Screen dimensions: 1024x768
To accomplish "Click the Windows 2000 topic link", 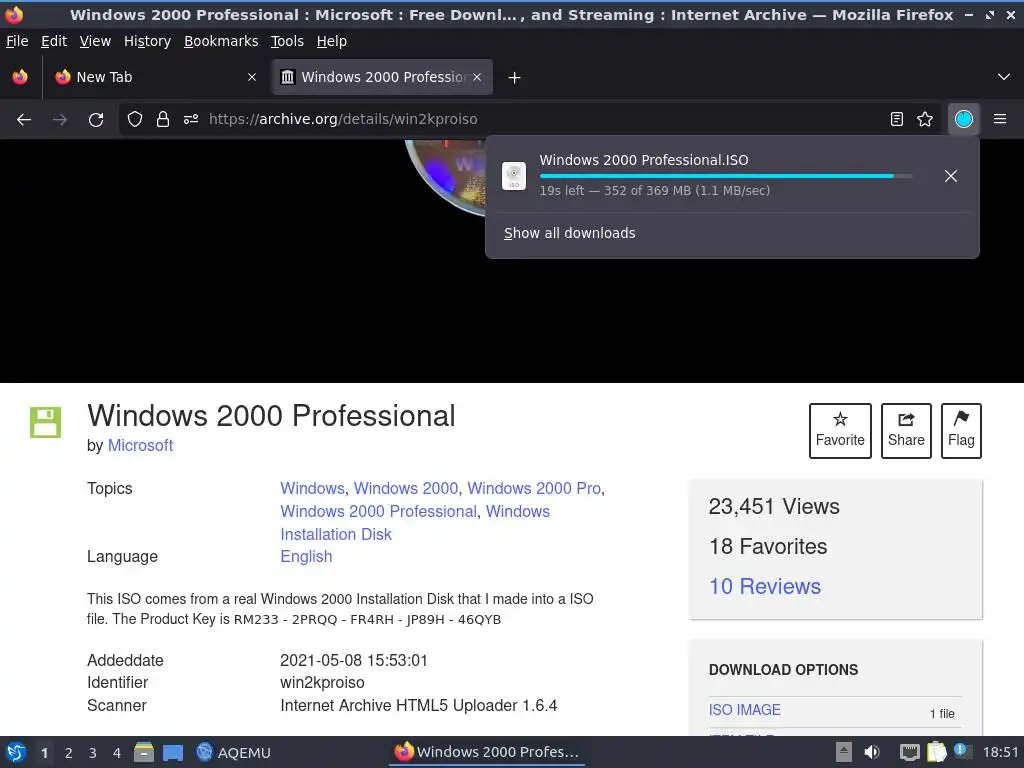I will tap(406, 488).
